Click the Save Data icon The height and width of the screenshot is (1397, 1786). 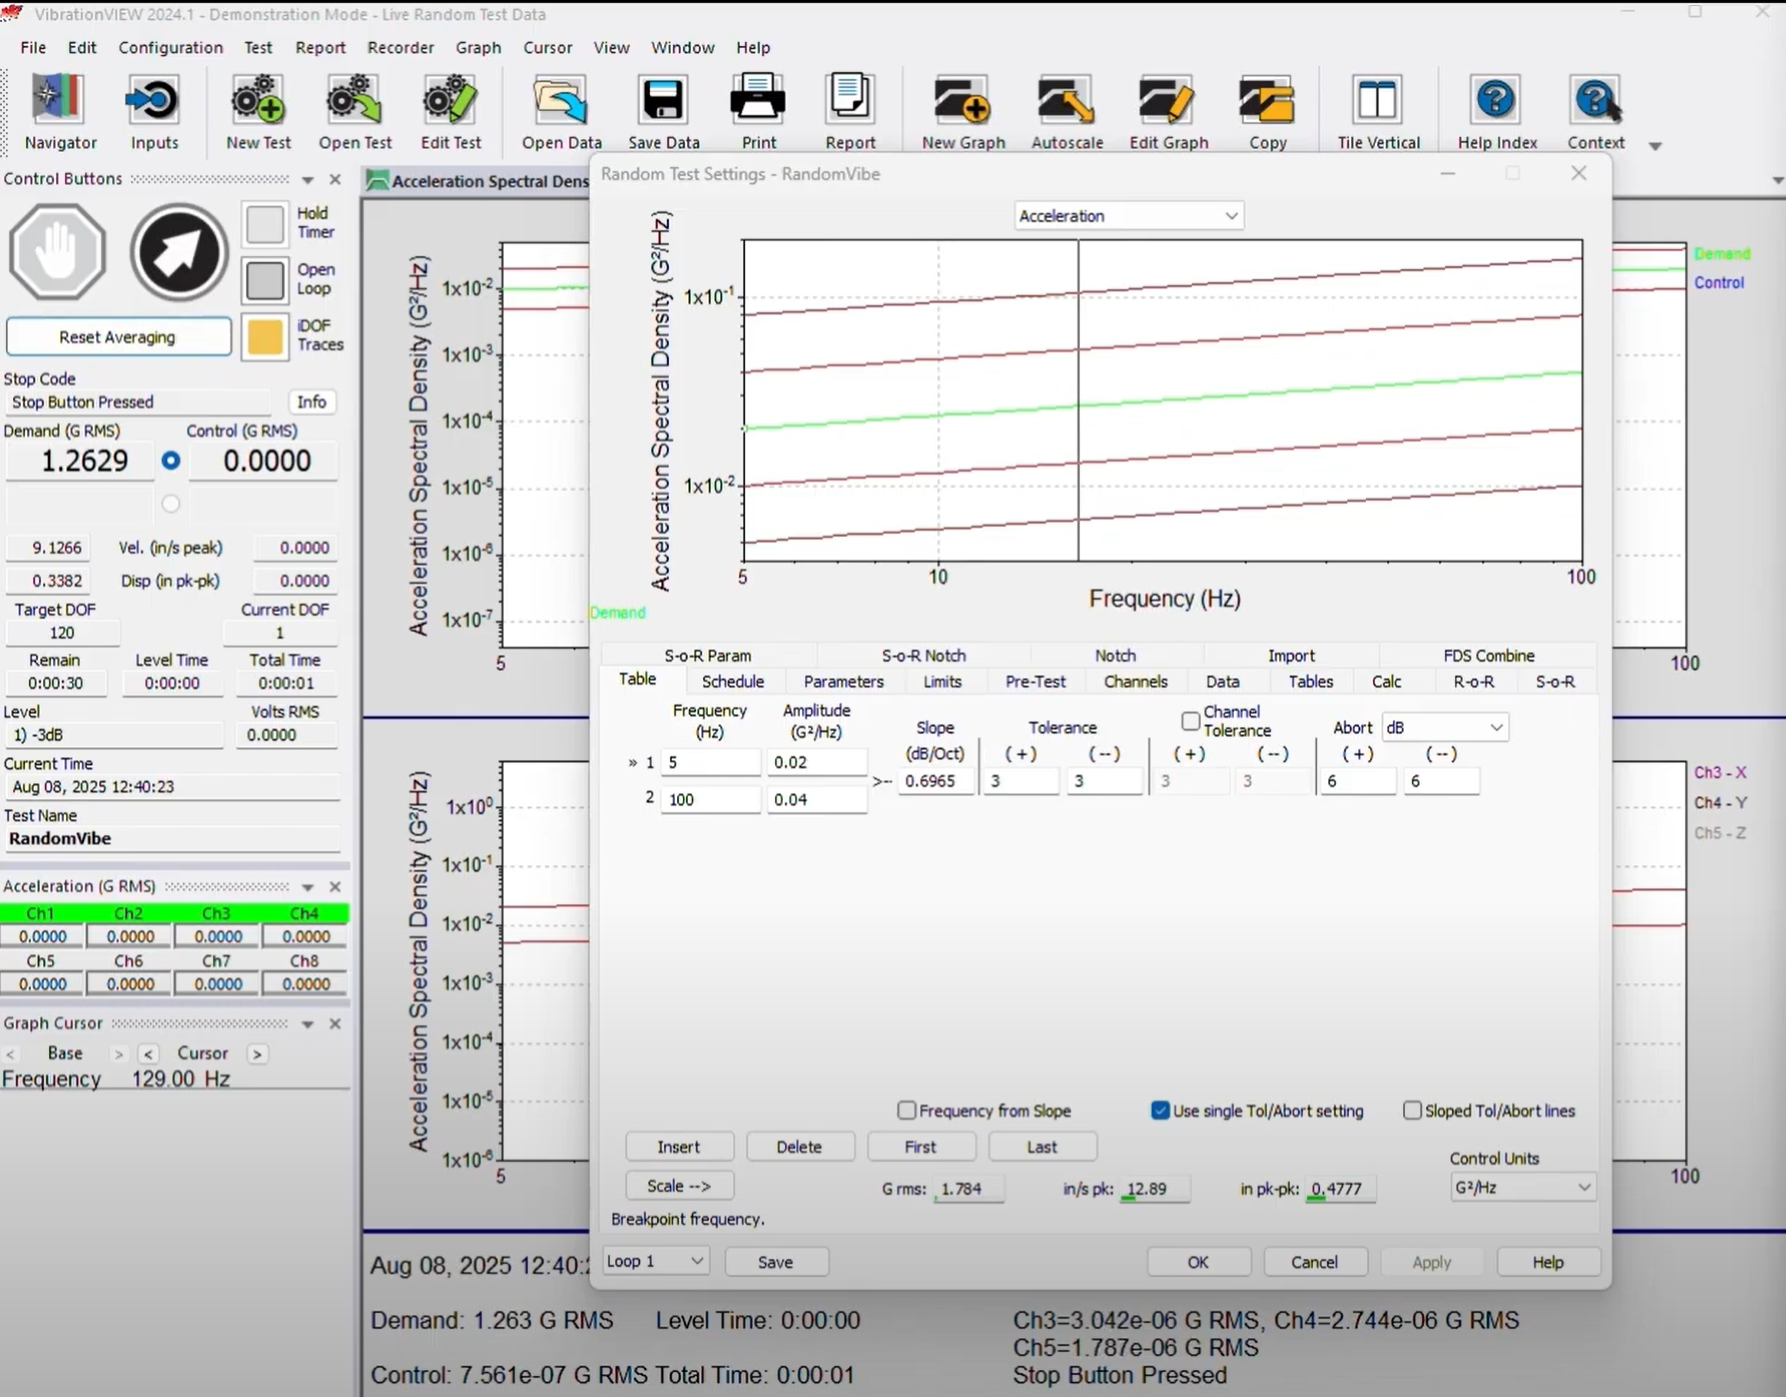click(x=662, y=105)
